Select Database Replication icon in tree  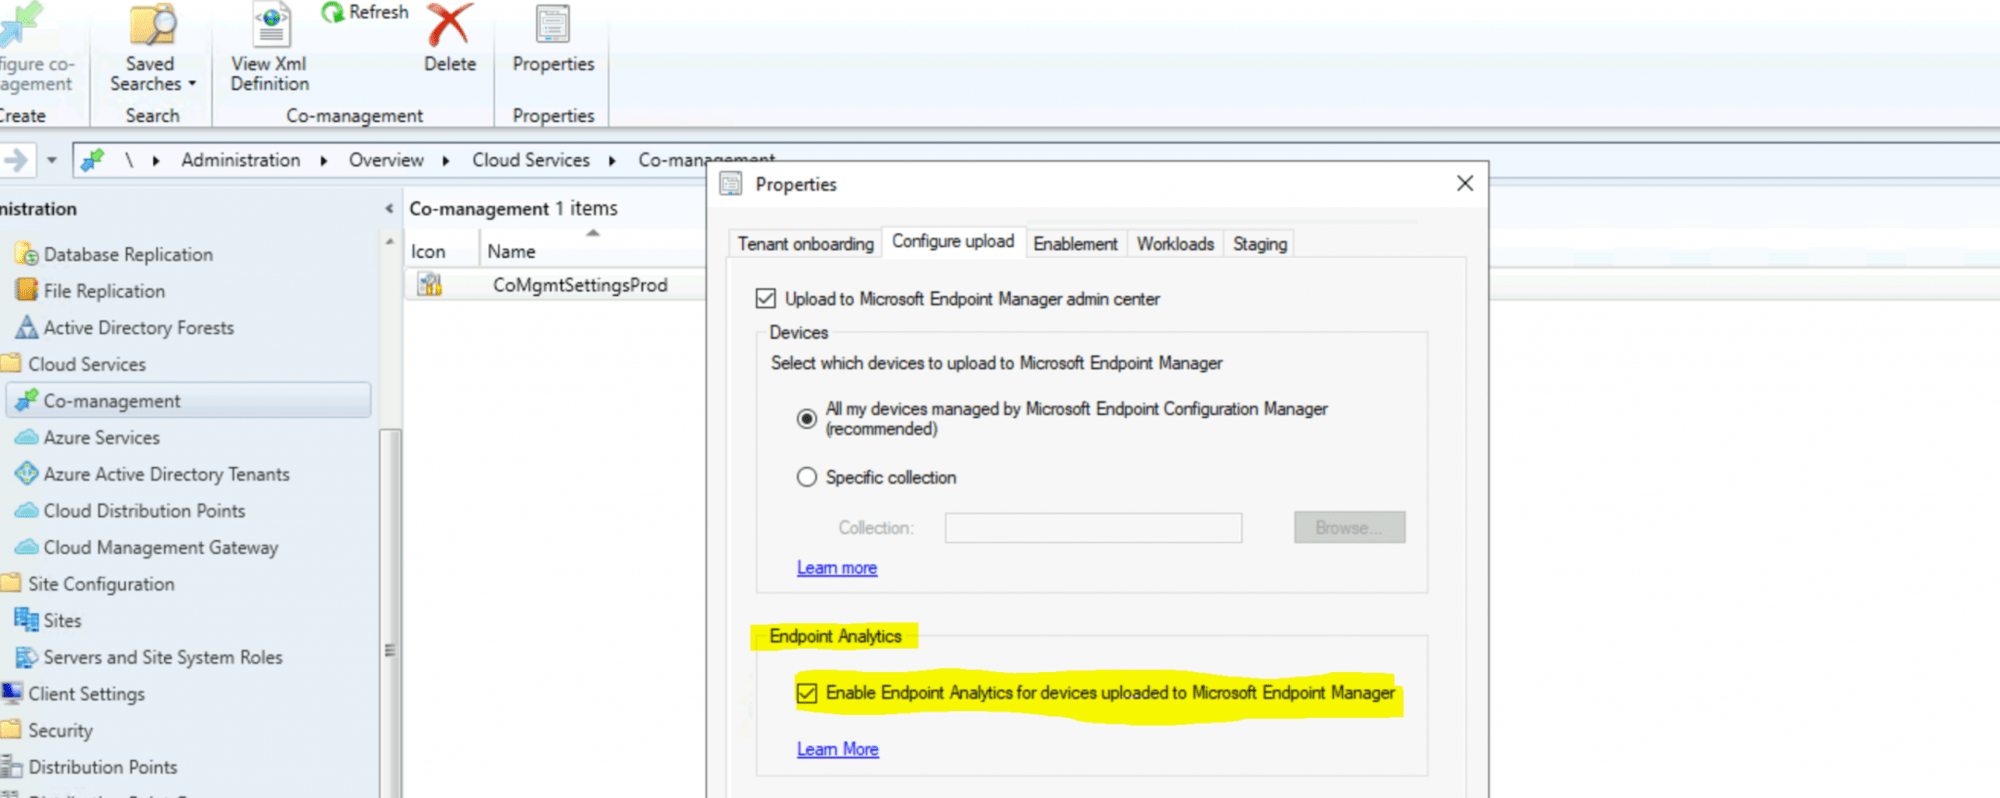click(27, 254)
